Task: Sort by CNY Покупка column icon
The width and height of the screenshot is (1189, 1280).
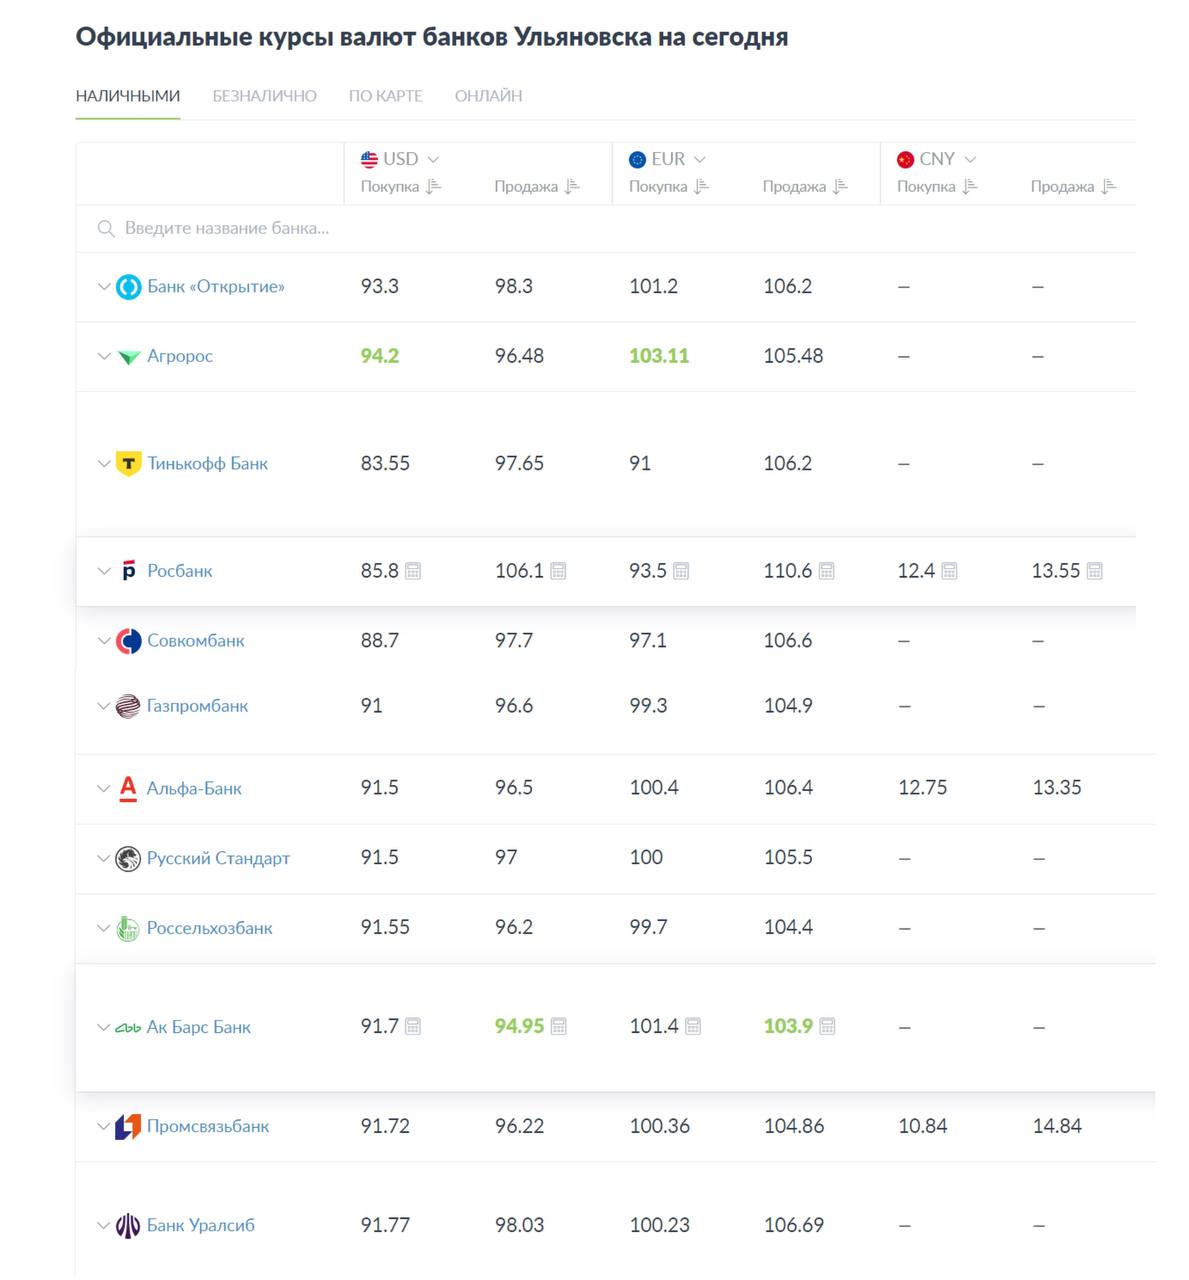Action: pyautogui.click(x=970, y=187)
